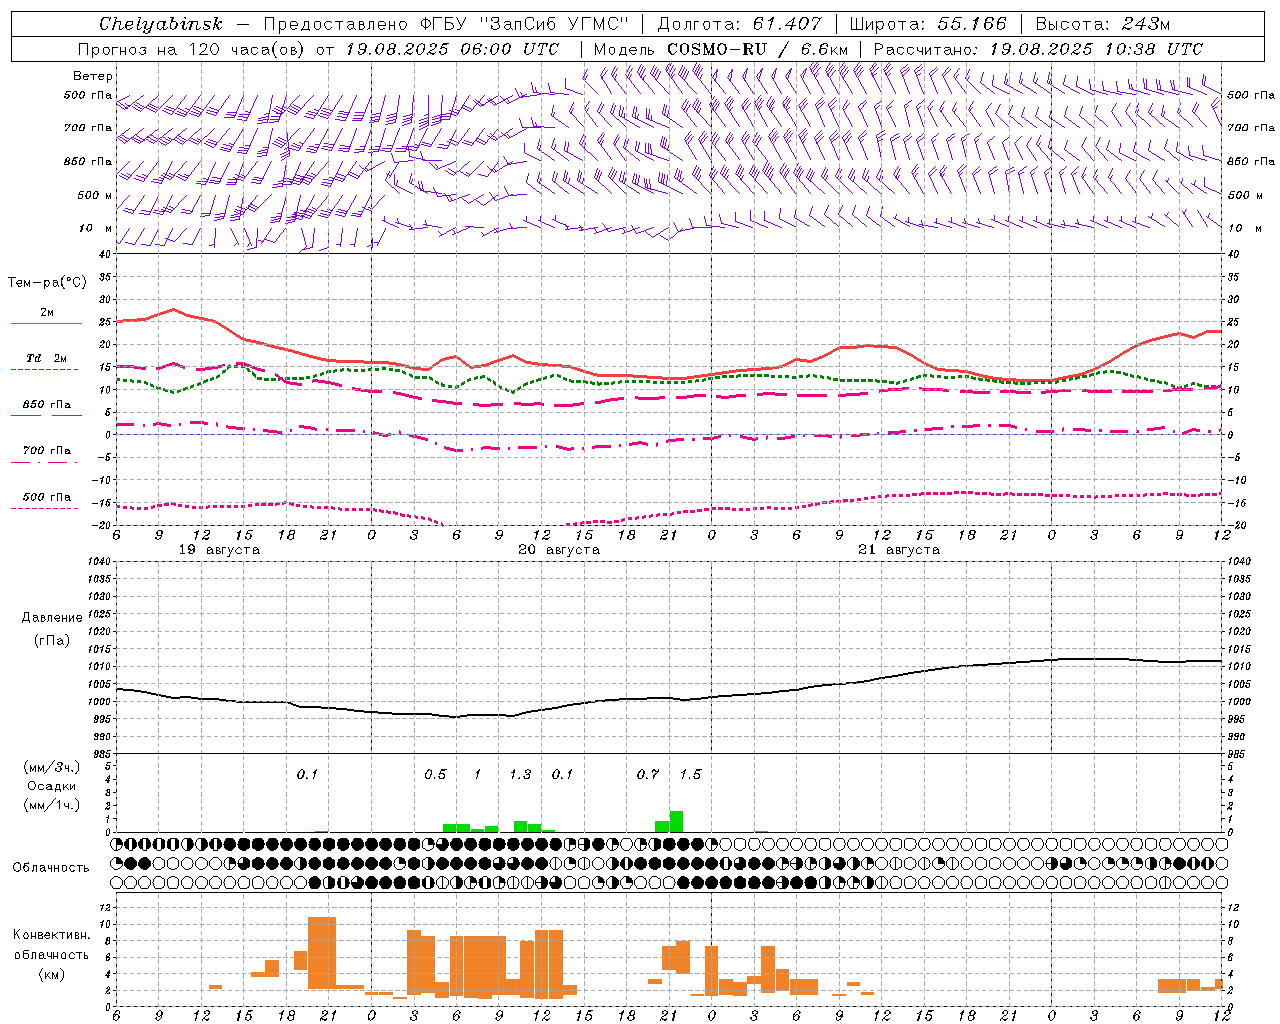Click the 'Облачность' cloud cover row label

51,868
